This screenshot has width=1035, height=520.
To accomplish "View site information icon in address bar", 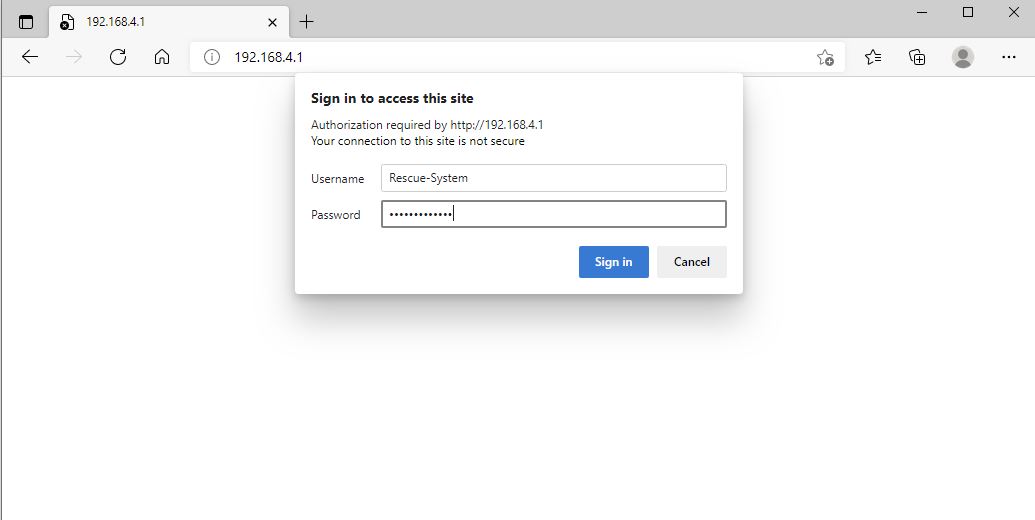I will [211, 57].
